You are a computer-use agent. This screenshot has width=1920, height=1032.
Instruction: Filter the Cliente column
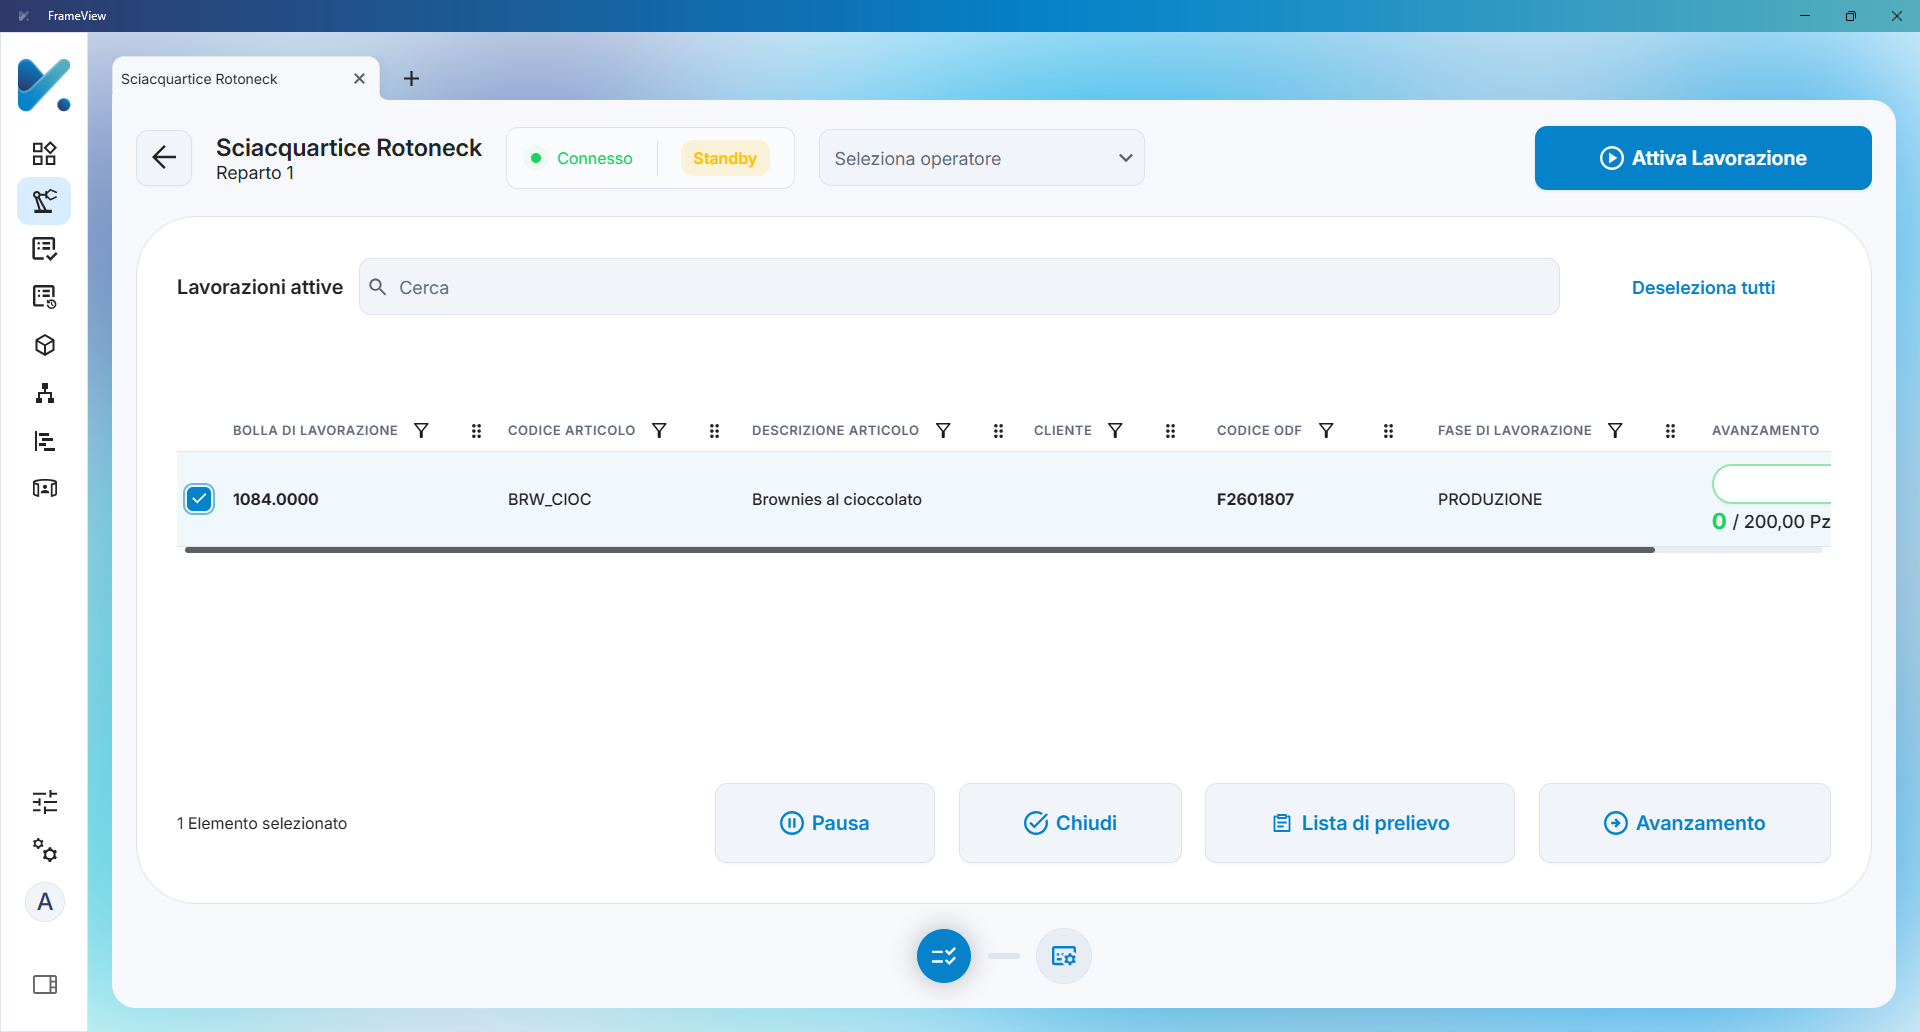pos(1115,430)
